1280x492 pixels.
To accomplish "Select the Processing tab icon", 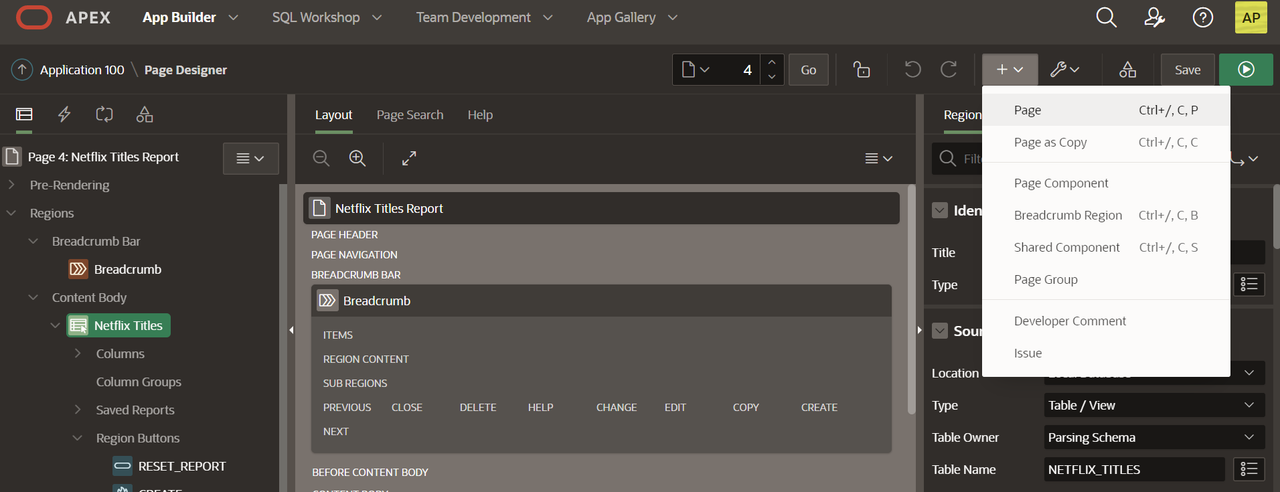I will tap(104, 114).
